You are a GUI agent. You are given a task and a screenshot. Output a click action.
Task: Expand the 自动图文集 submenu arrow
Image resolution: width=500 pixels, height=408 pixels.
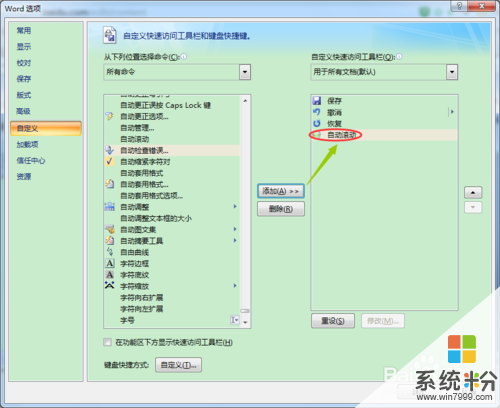click(235, 229)
